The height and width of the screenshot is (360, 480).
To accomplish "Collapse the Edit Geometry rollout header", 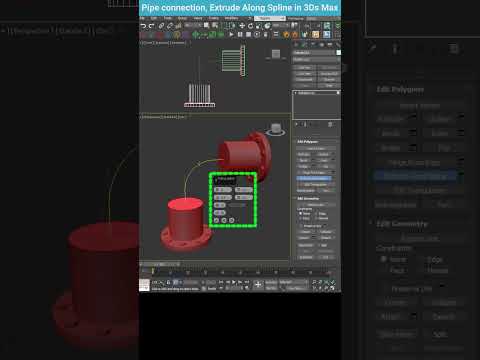I will [x=308, y=198].
